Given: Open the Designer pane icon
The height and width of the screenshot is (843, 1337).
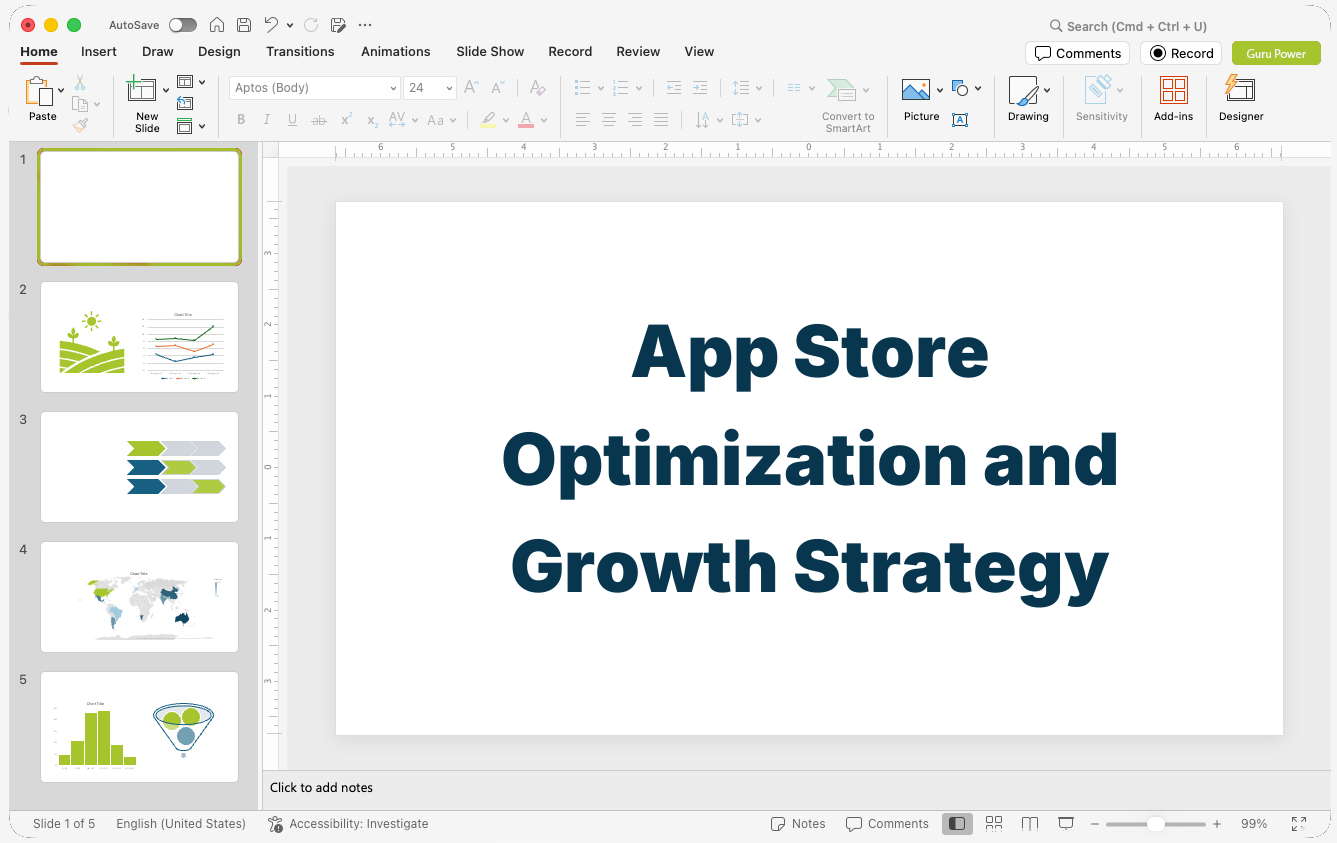Looking at the screenshot, I should click(1240, 90).
